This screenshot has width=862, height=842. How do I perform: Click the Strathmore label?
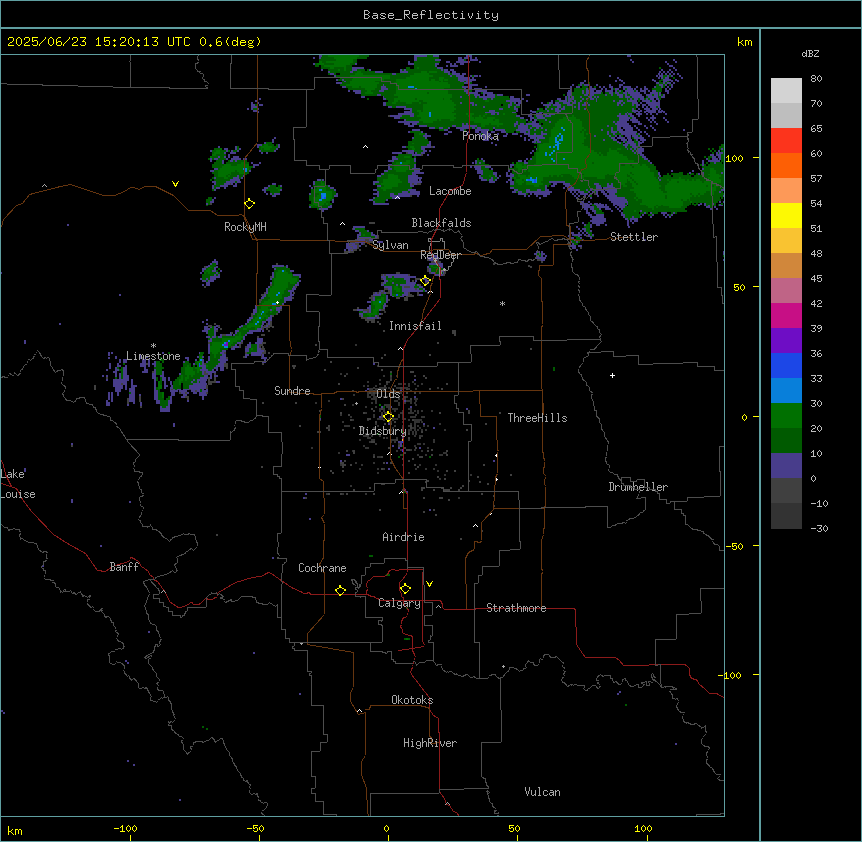[516, 608]
